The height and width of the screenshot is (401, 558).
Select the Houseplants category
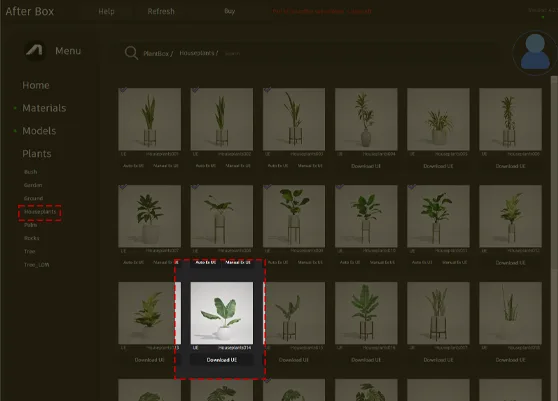coord(40,212)
